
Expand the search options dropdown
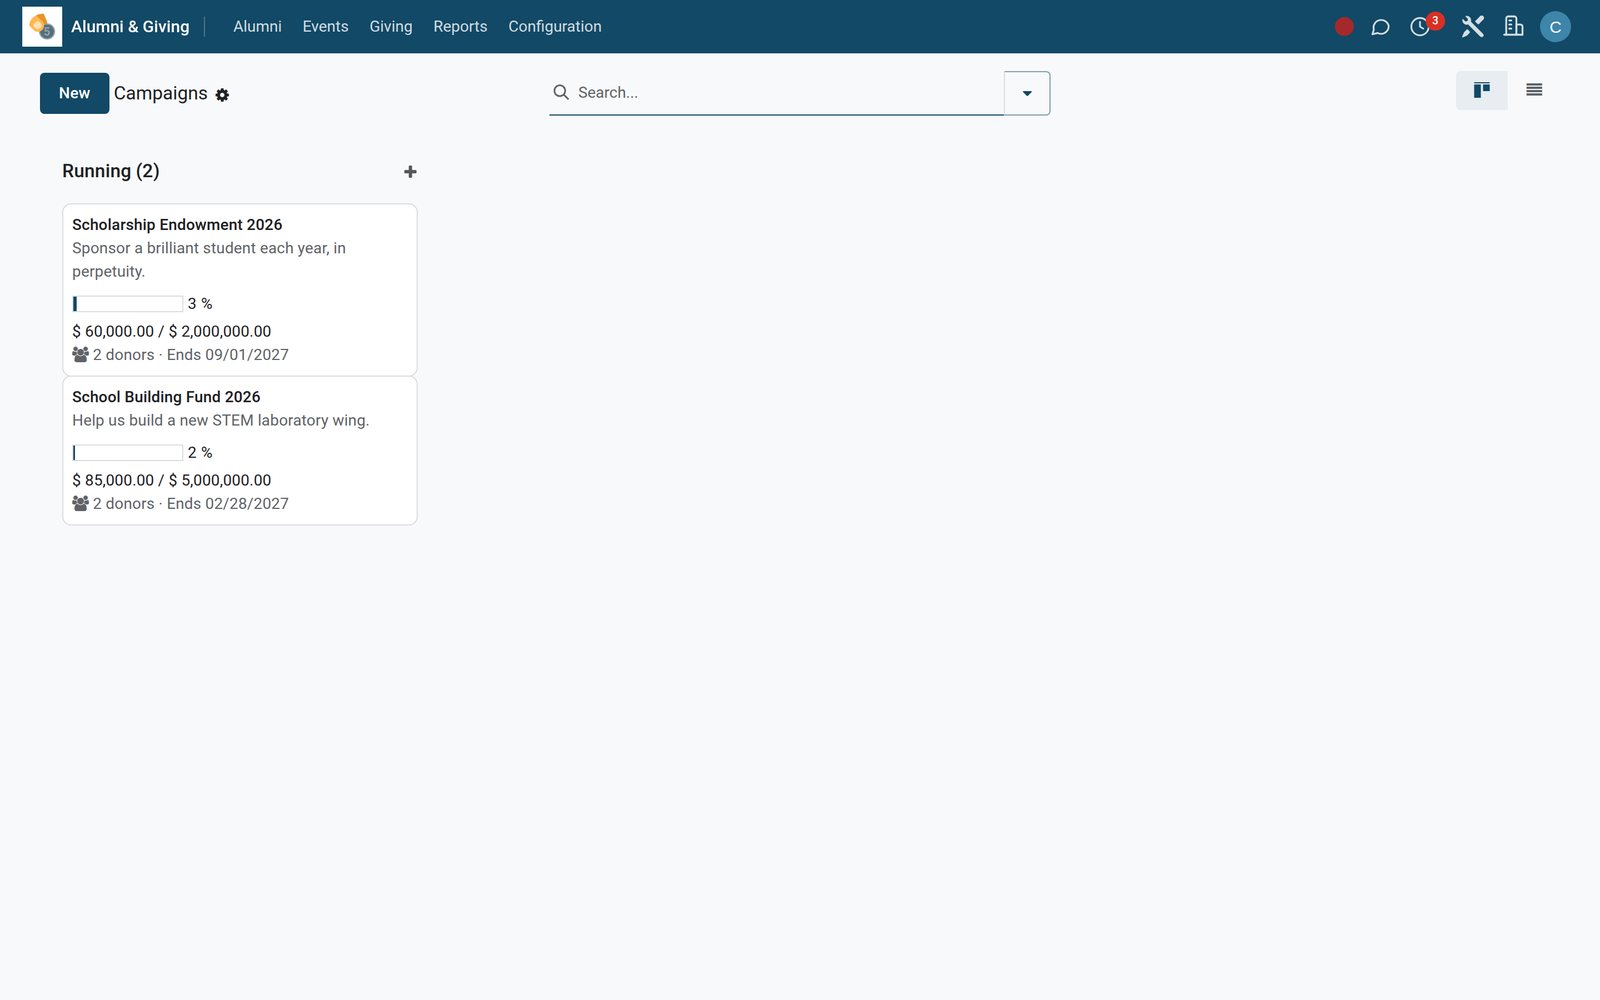[x=1027, y=93]
